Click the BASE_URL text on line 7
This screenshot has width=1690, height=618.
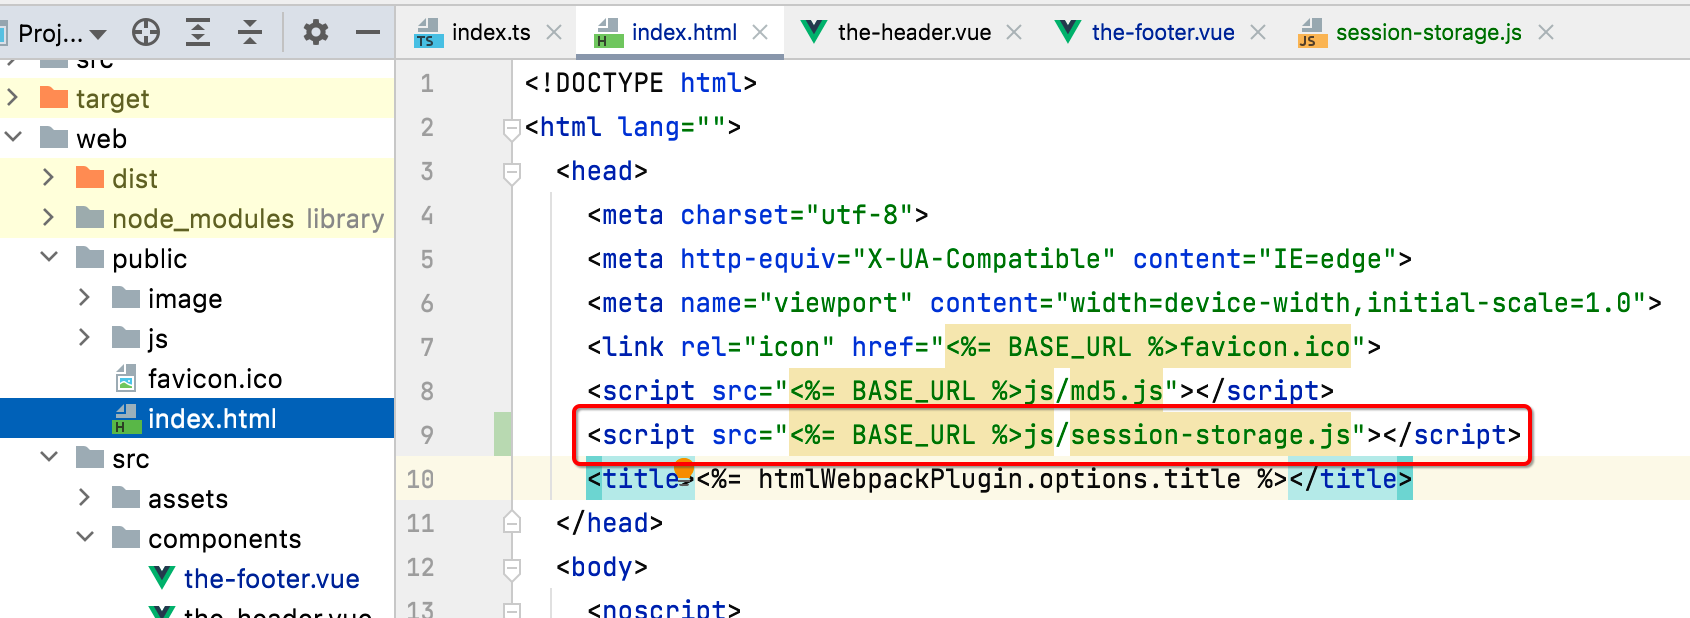point(1069,347)
